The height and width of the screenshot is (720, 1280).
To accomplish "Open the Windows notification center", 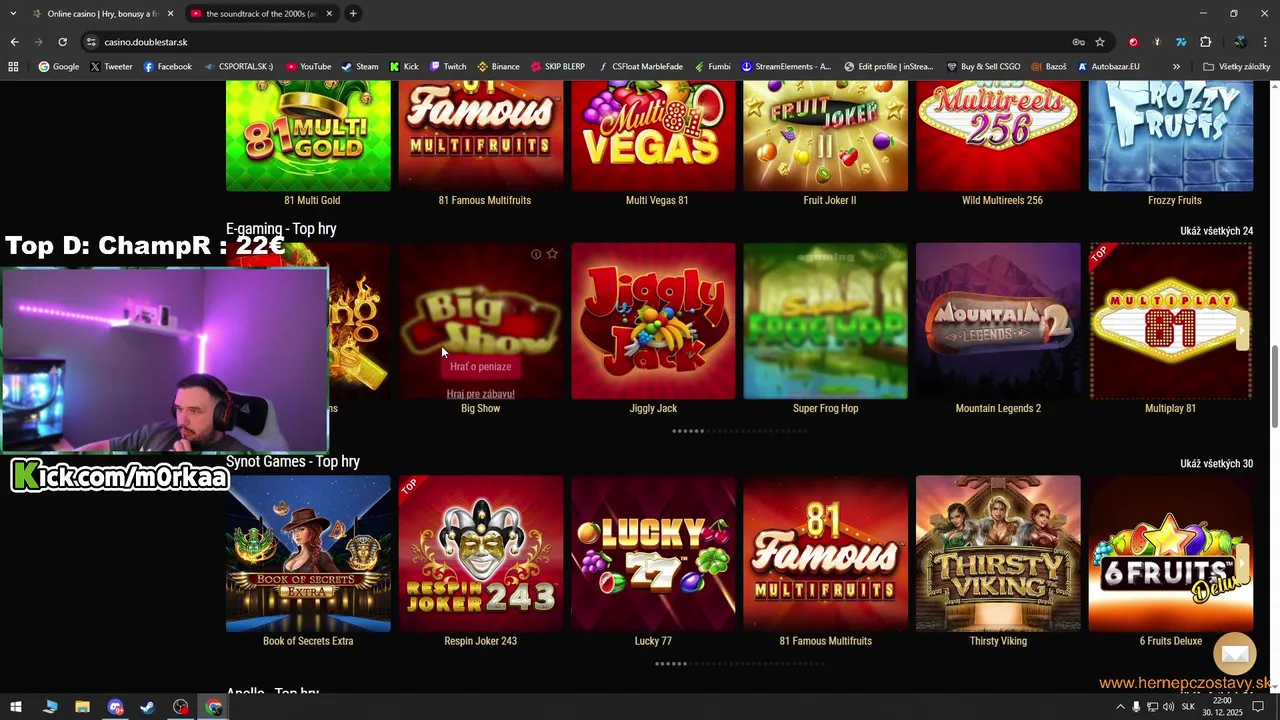I will (x=1258, y=707).
